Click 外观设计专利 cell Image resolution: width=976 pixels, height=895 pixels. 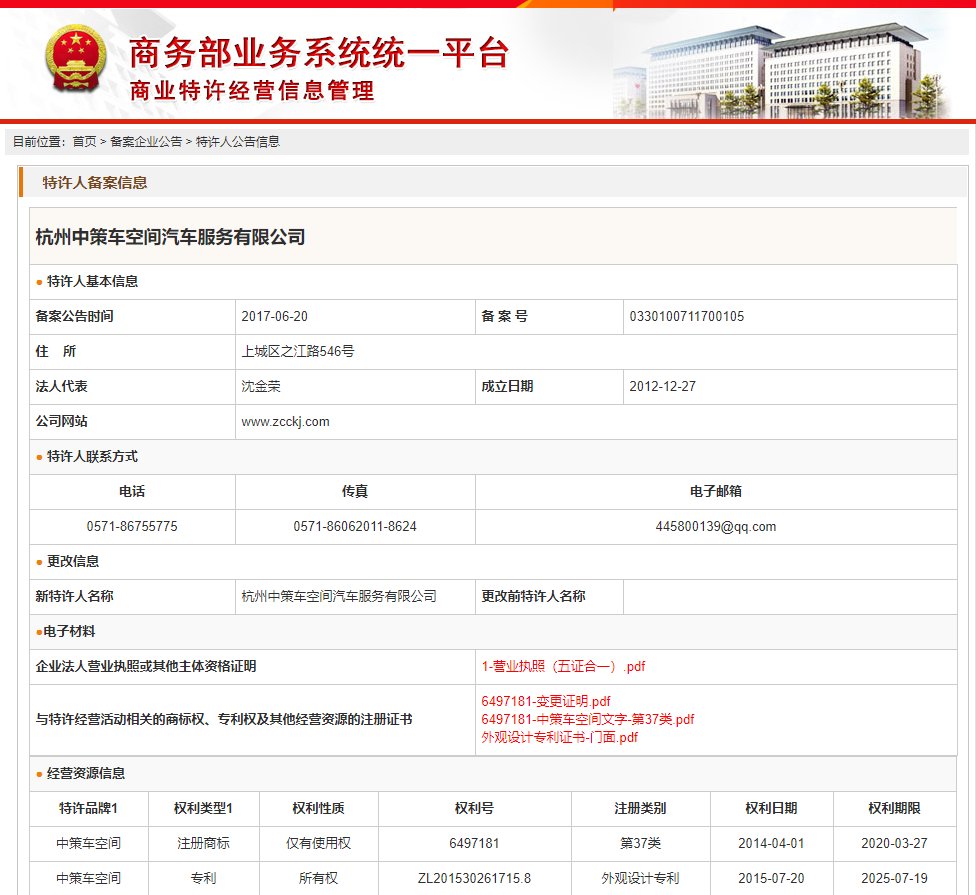[x=640, y=878]
